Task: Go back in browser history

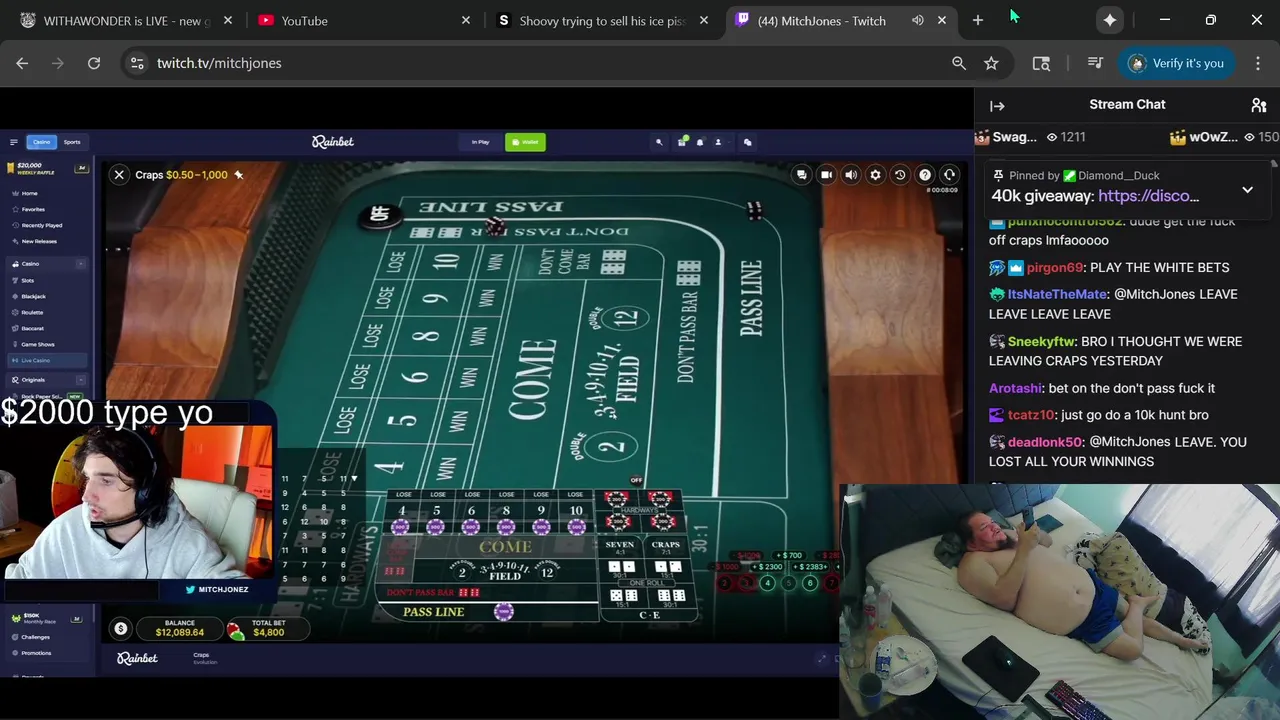Action: (x=22, y=63)
